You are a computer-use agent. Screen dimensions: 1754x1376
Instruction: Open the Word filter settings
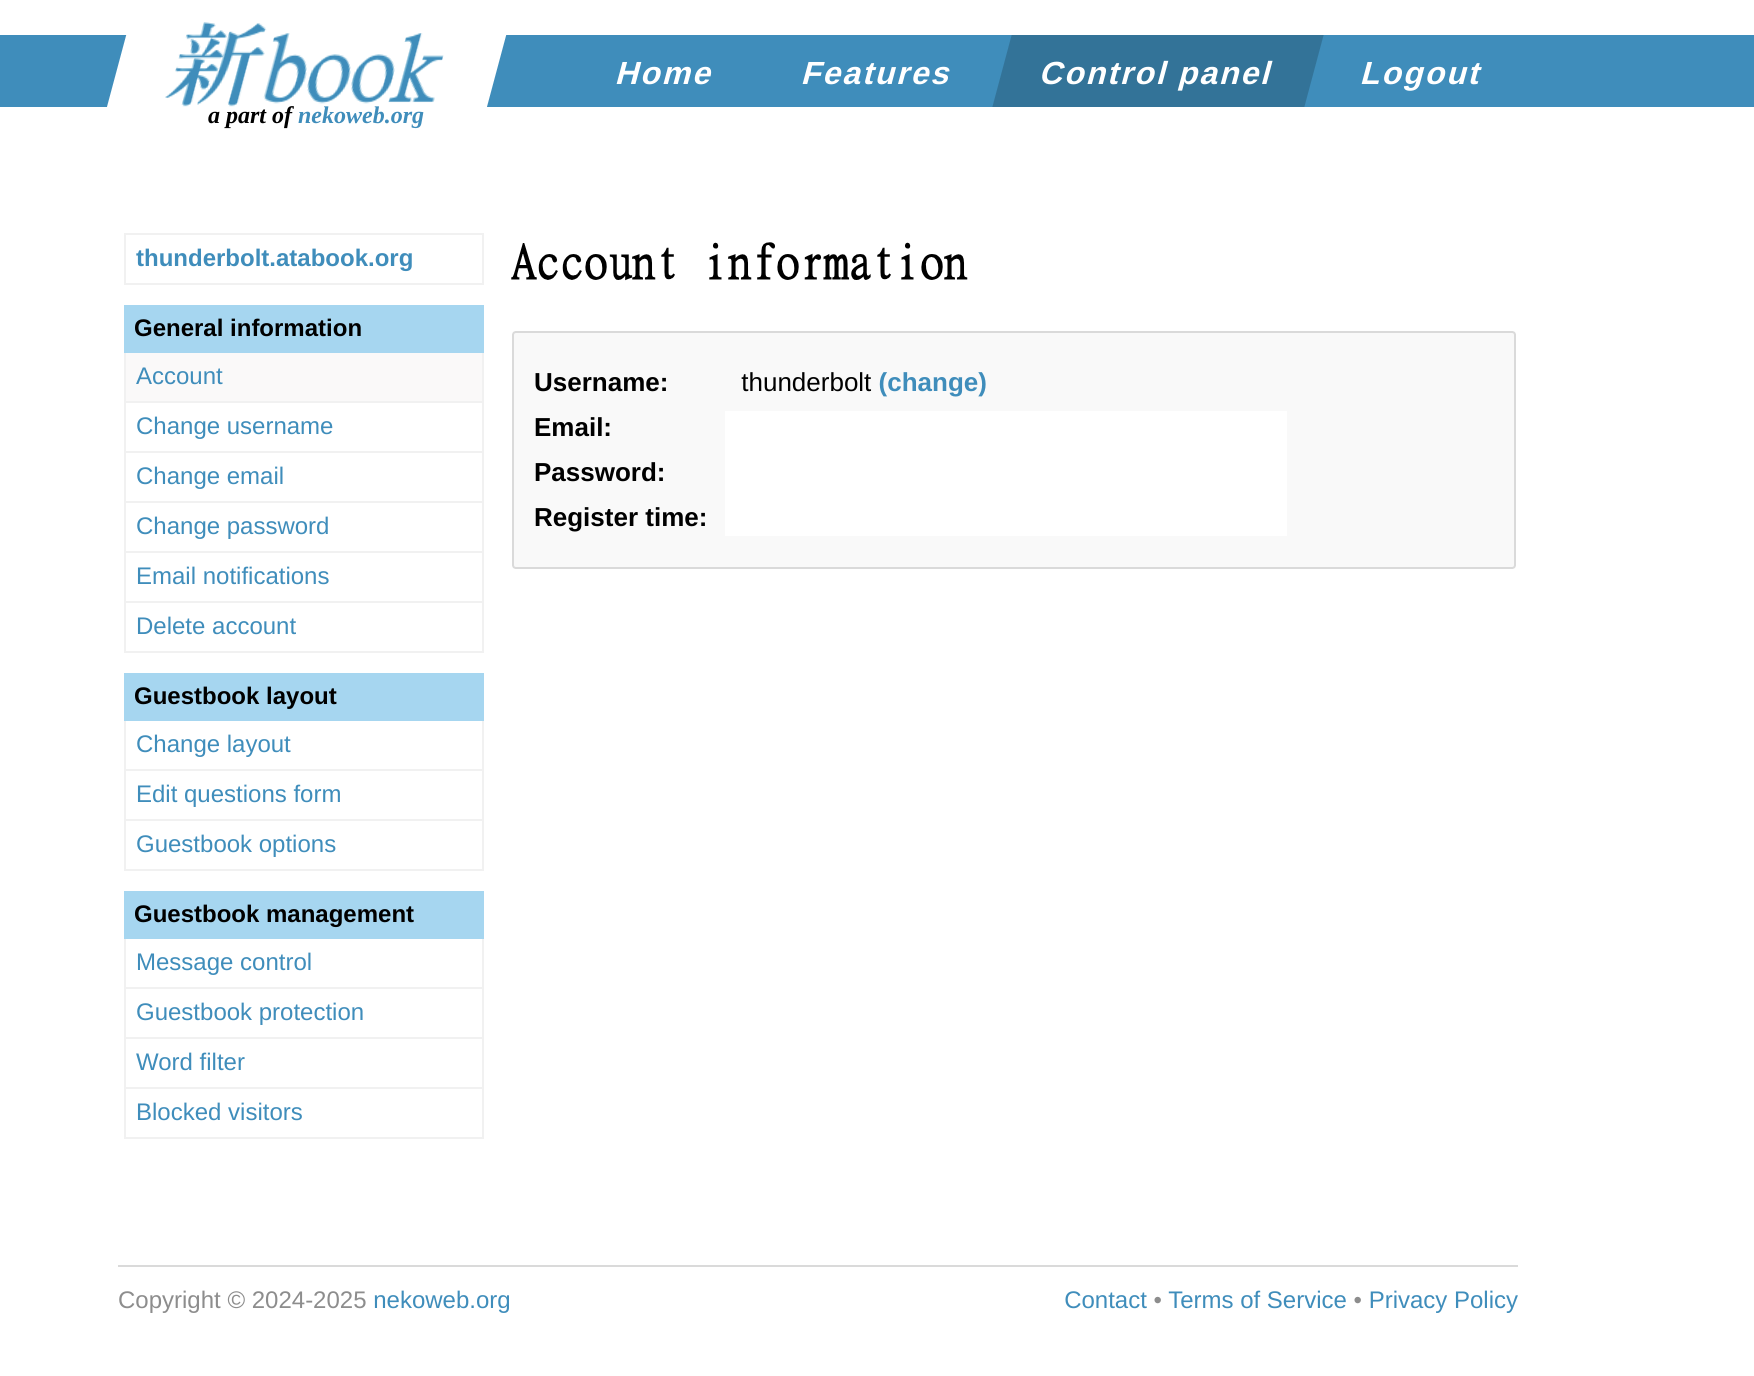tap(190, 1063)
